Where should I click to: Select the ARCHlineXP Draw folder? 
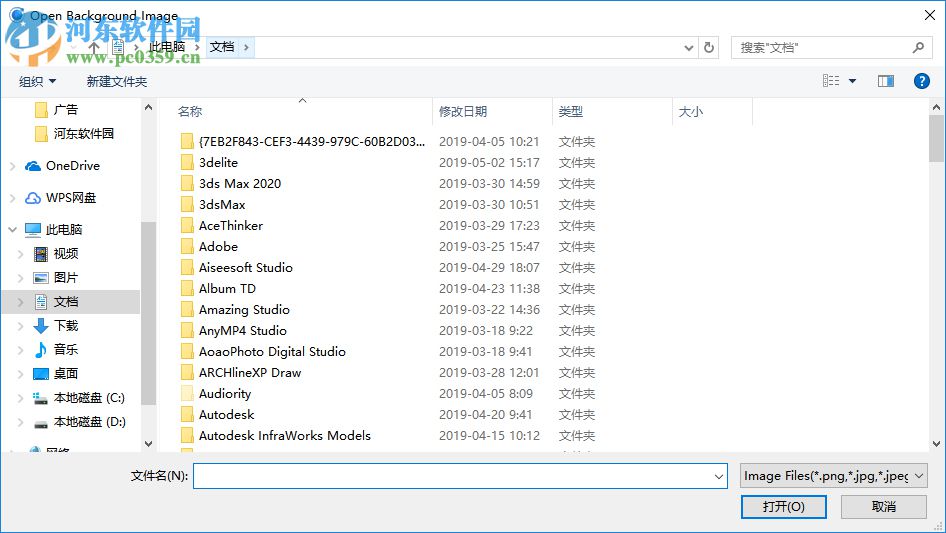(x=250, y=372)
